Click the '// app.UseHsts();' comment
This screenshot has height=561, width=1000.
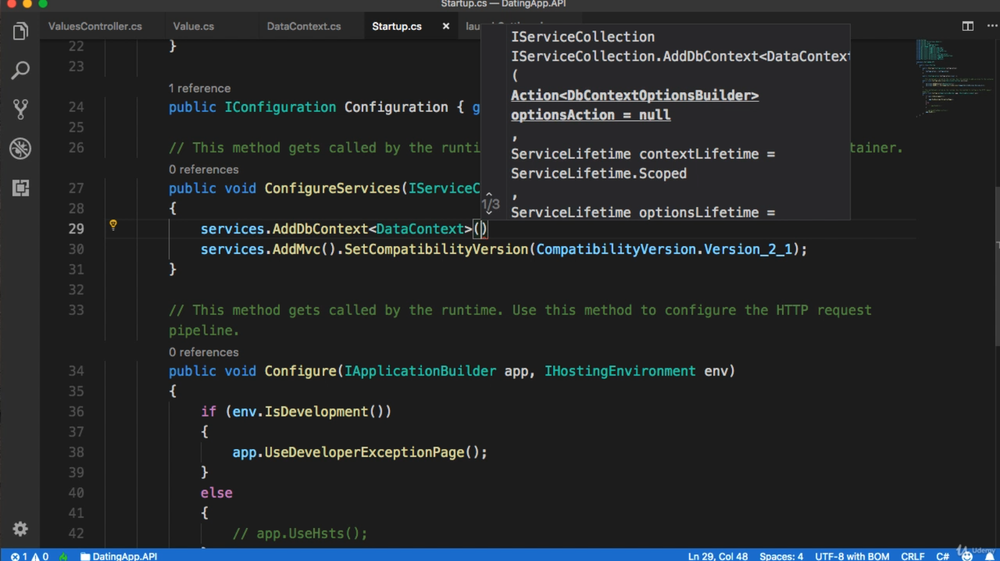click(300, 534)
